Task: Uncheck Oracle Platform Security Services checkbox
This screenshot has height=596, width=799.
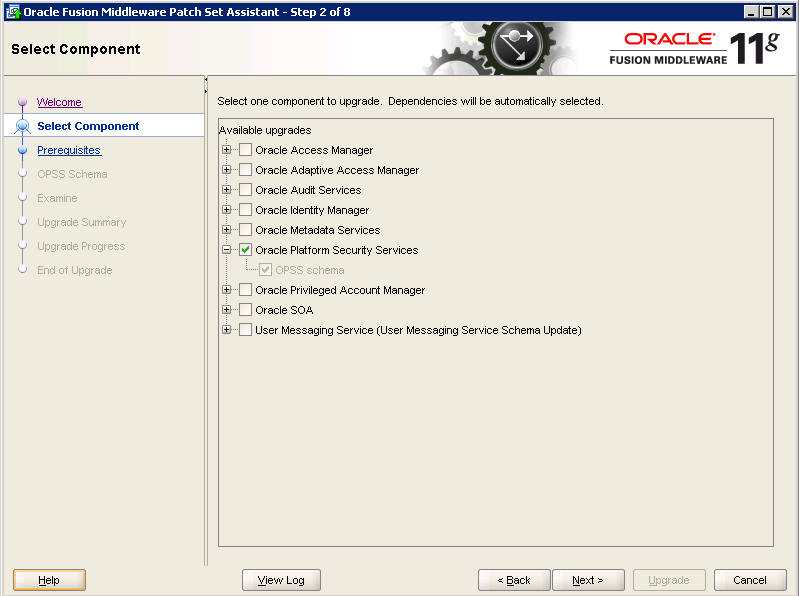Action: click(246, 250)
